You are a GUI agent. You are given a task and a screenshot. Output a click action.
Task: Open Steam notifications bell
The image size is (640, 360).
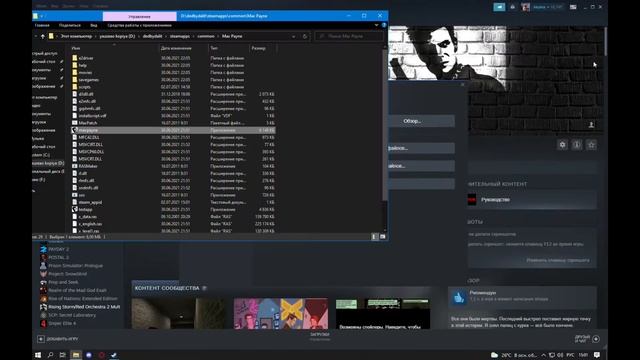(513, 7)
